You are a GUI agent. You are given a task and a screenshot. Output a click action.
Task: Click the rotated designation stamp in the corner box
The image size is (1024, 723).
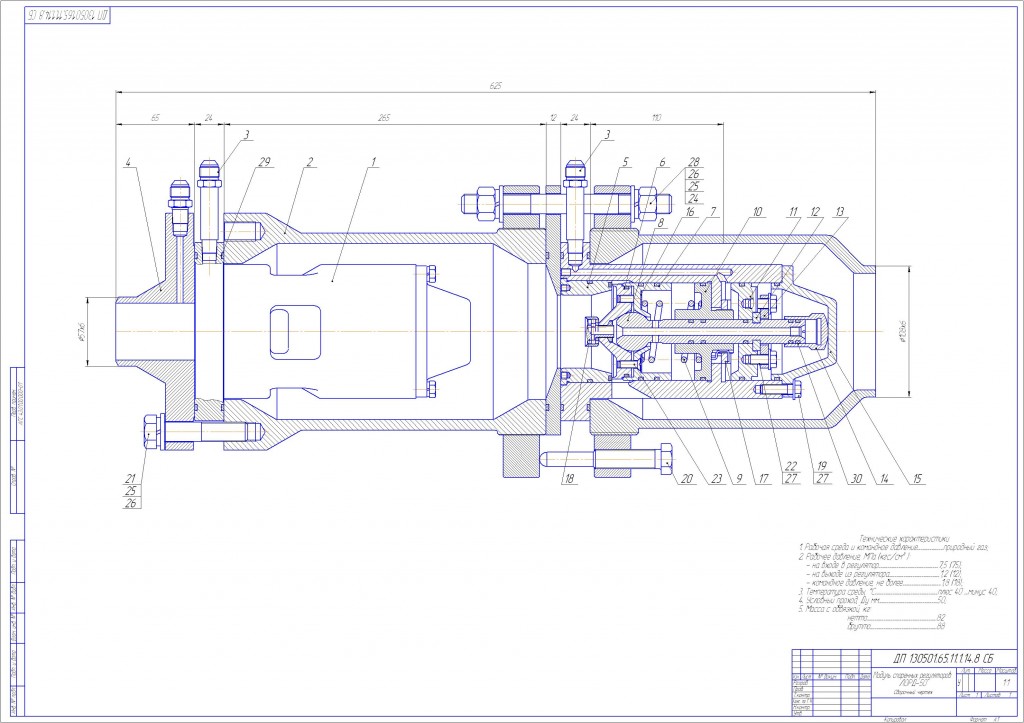click(x=67, y=15)
